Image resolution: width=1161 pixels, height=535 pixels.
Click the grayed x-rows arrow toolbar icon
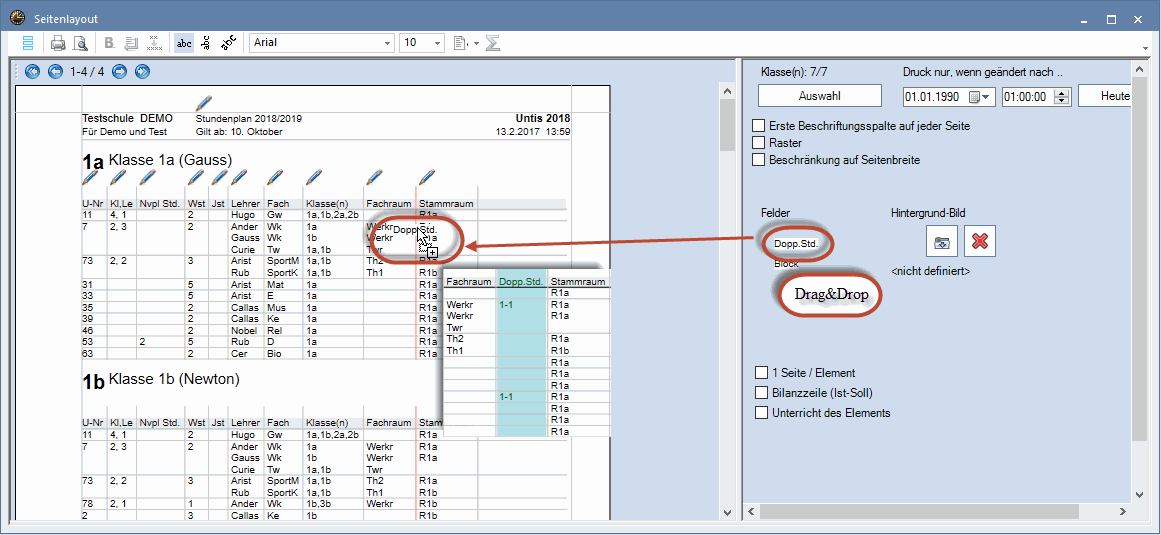point(154,43)
